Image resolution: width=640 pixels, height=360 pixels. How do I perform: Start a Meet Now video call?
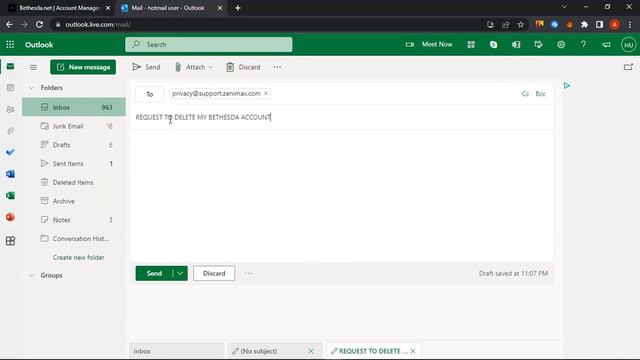click(429, 44)
